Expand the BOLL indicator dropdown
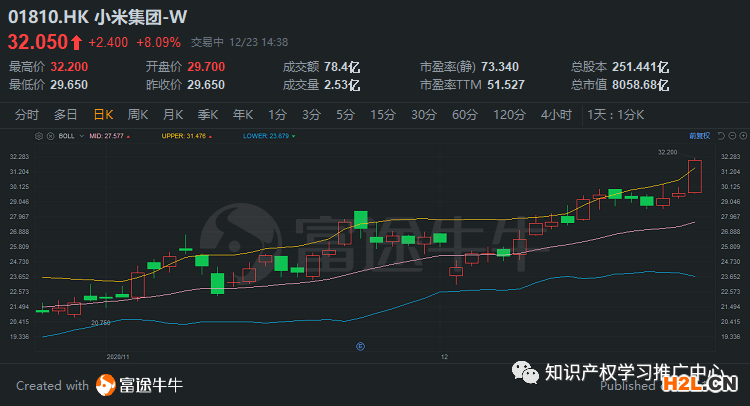 pyautogui.click(x=81, y=136)
